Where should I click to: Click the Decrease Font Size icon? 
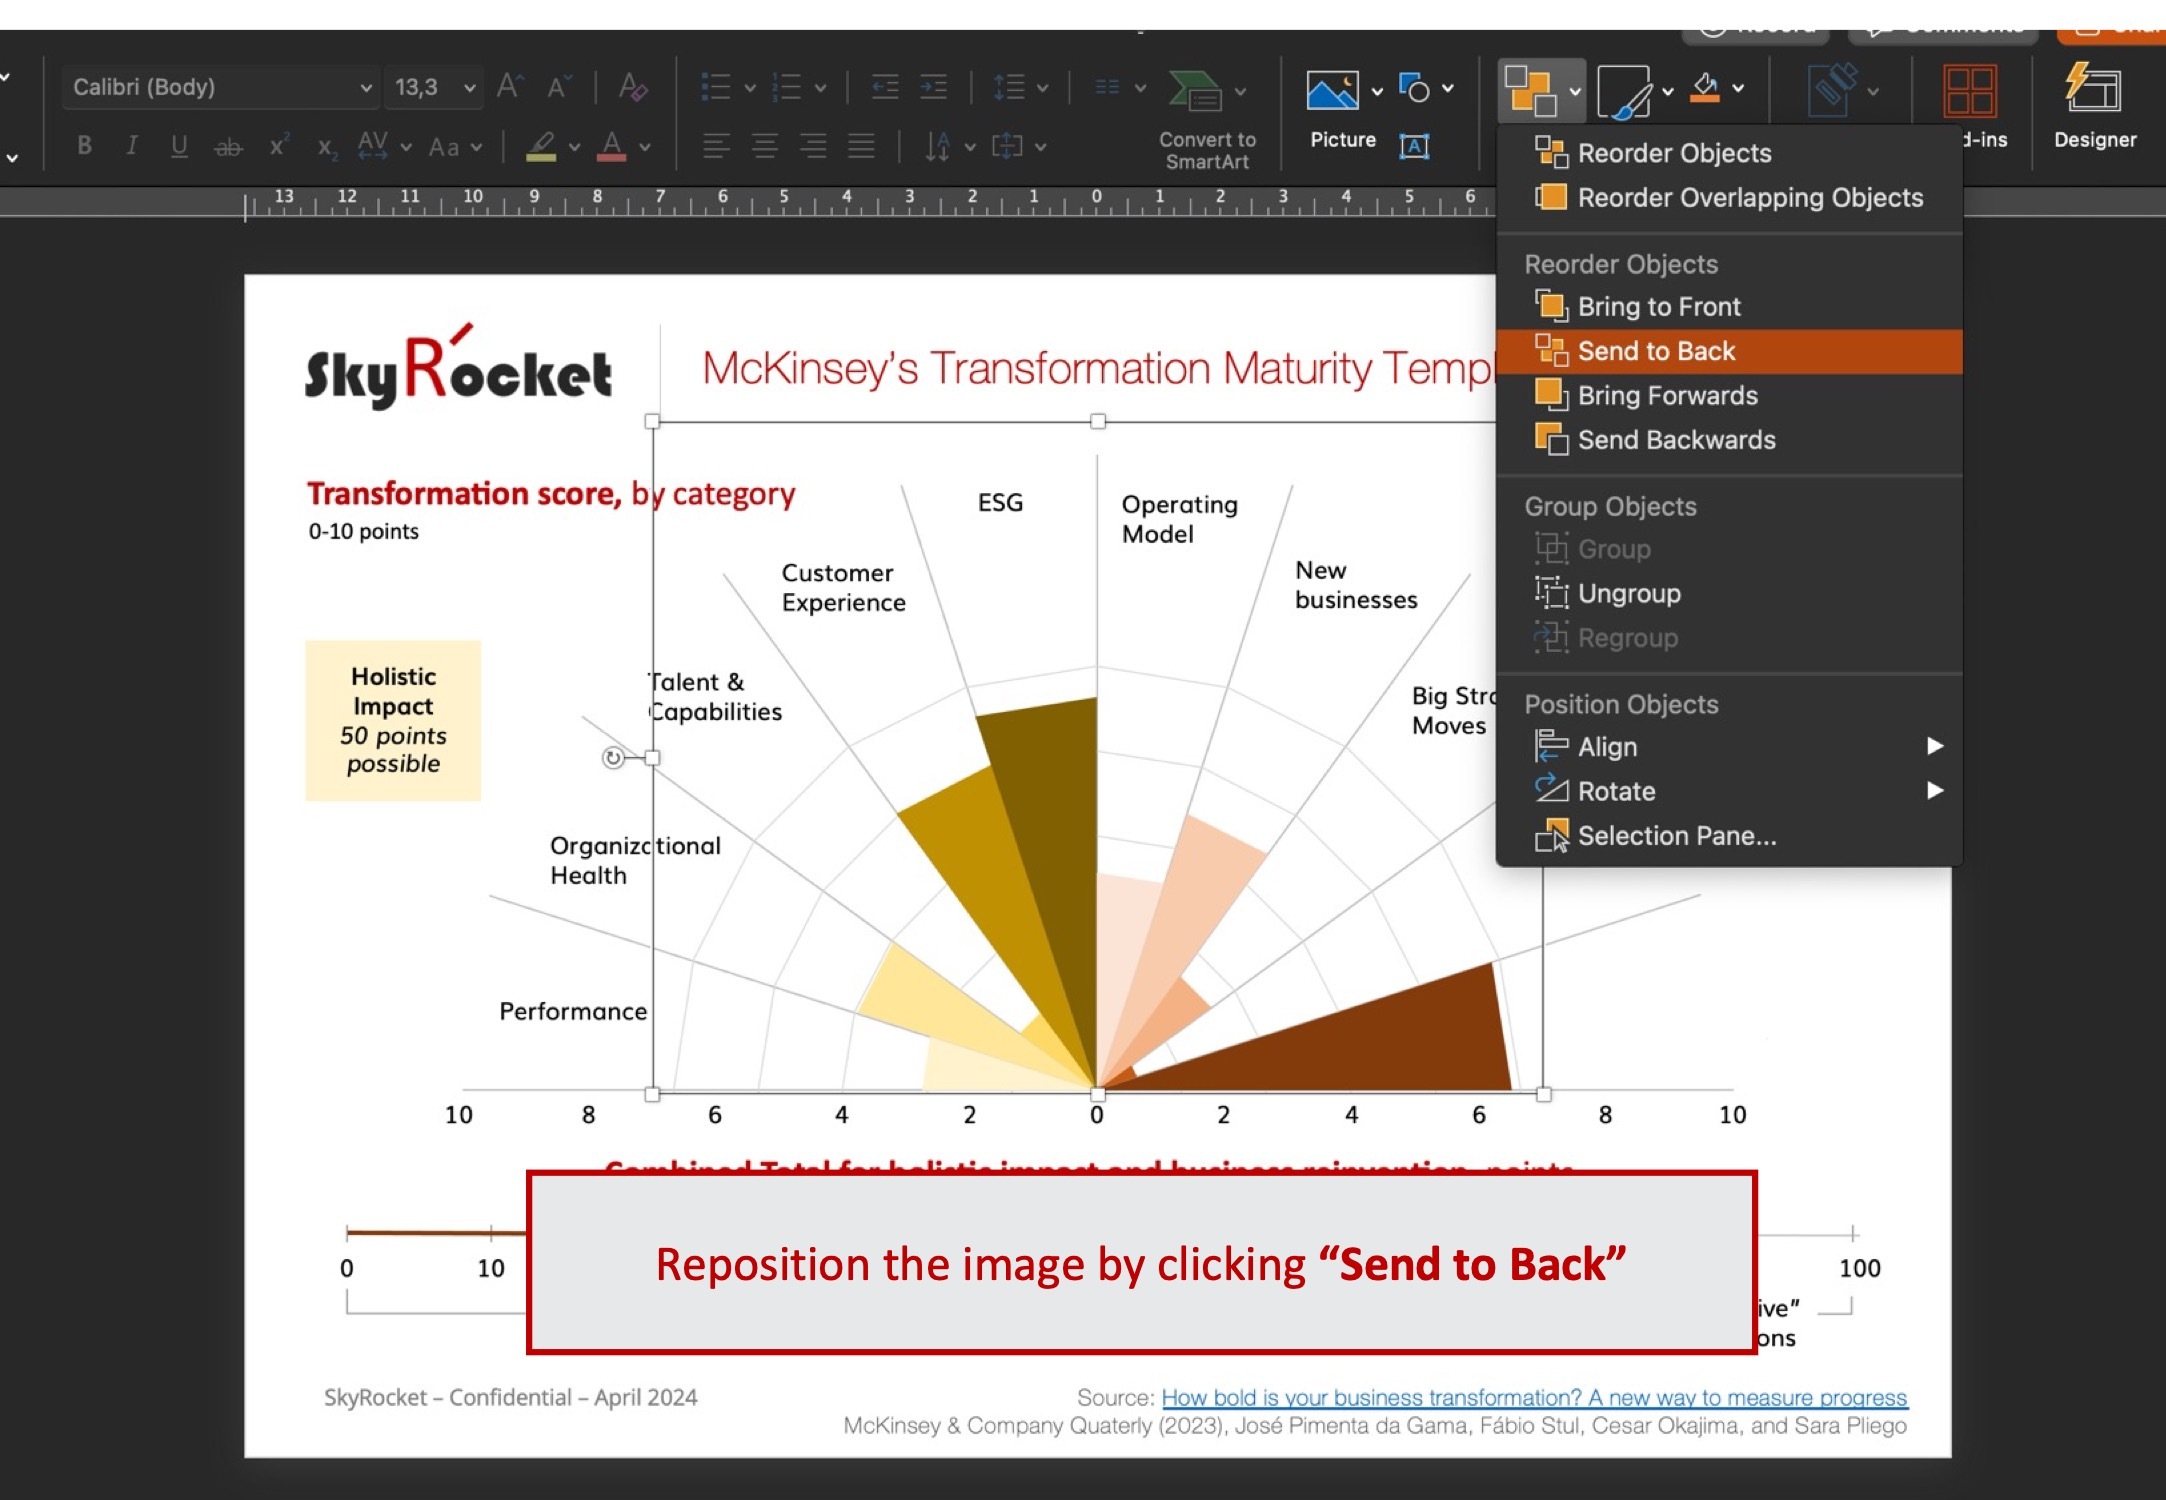coord(559,87)
